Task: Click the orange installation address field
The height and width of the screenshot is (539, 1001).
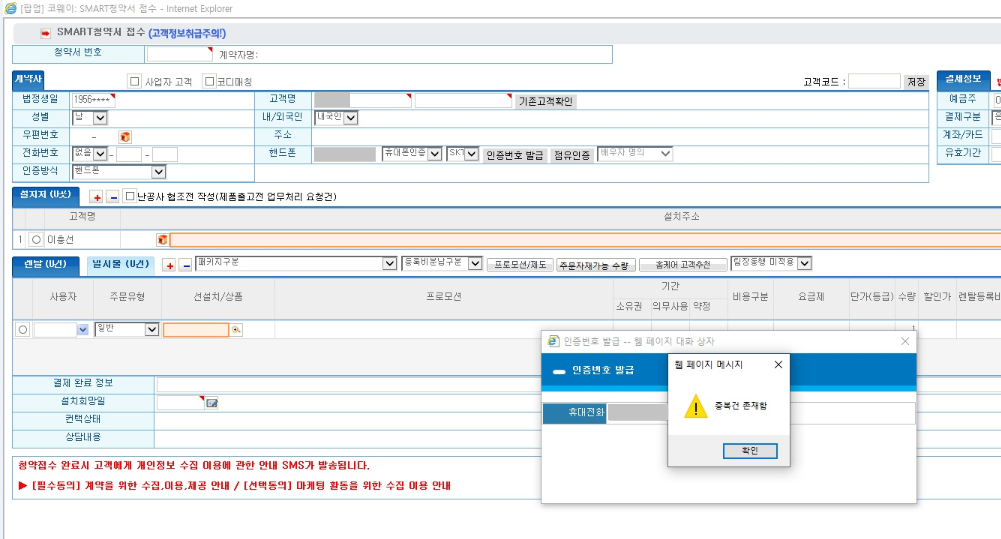Action: click(585, 240)
